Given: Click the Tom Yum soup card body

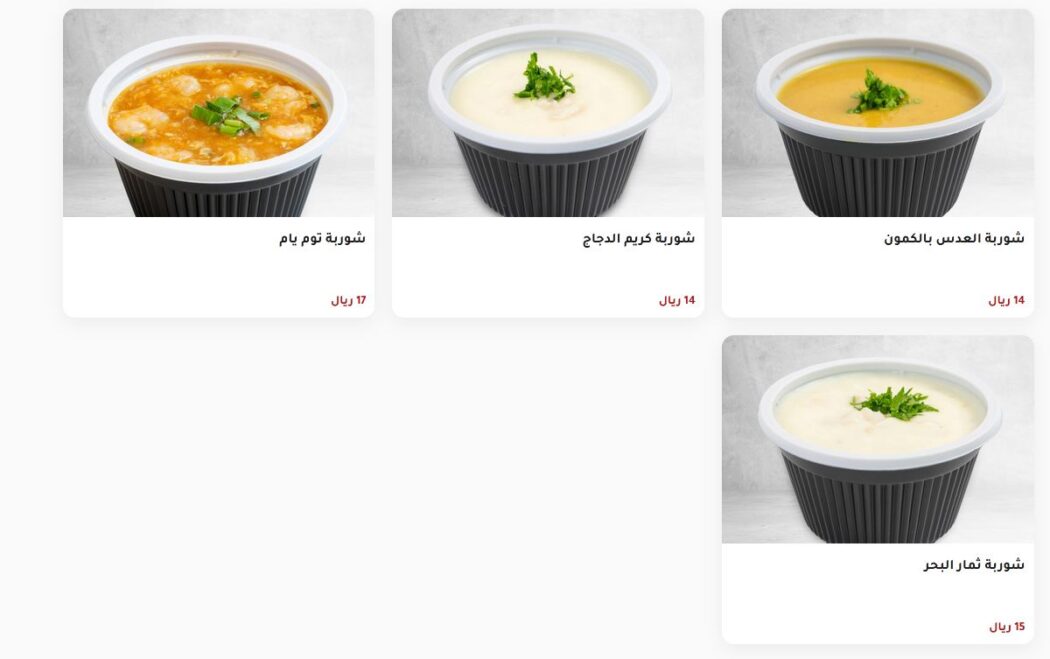Looking at the screenshot, I should coord(218,267).
